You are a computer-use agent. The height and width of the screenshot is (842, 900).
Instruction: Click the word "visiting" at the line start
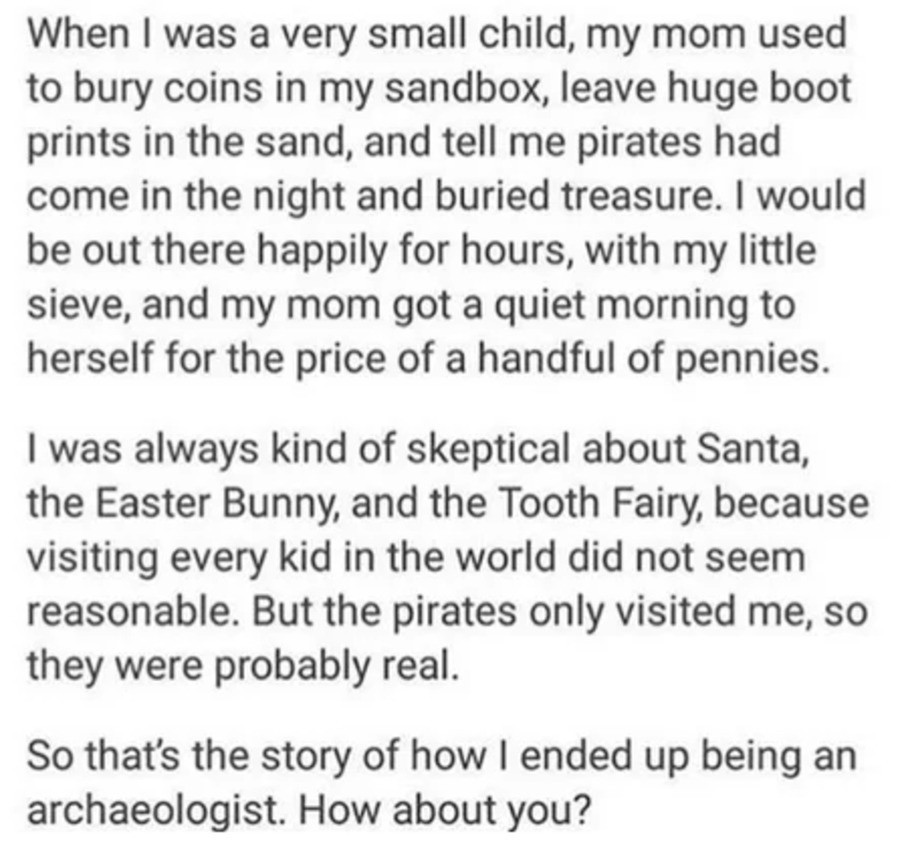92,559
